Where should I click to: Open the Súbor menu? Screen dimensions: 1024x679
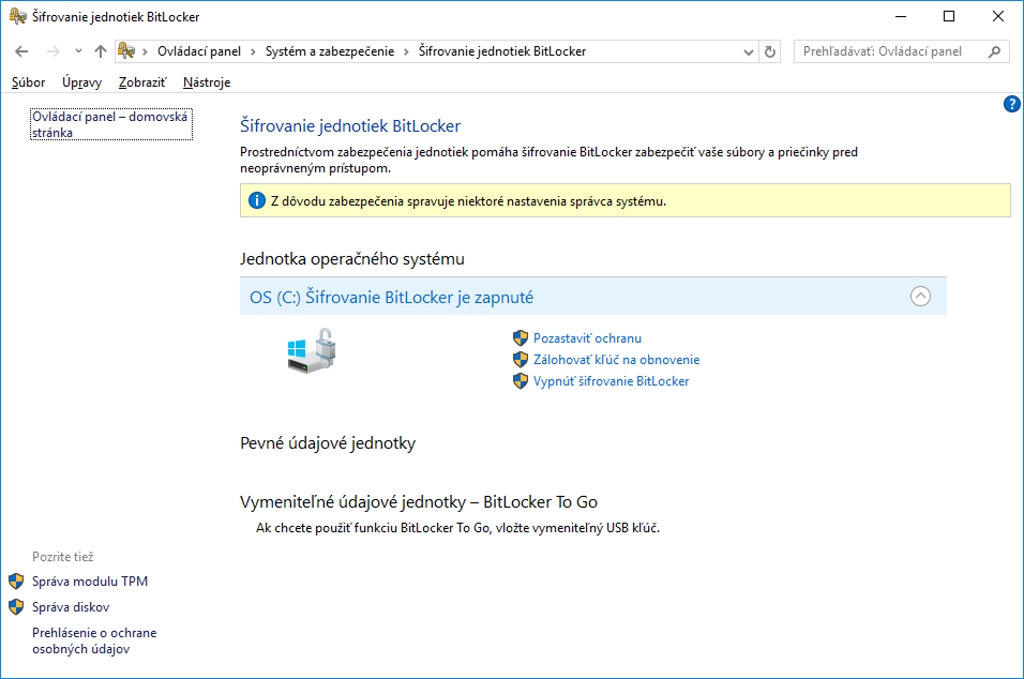tap(28, 83)
